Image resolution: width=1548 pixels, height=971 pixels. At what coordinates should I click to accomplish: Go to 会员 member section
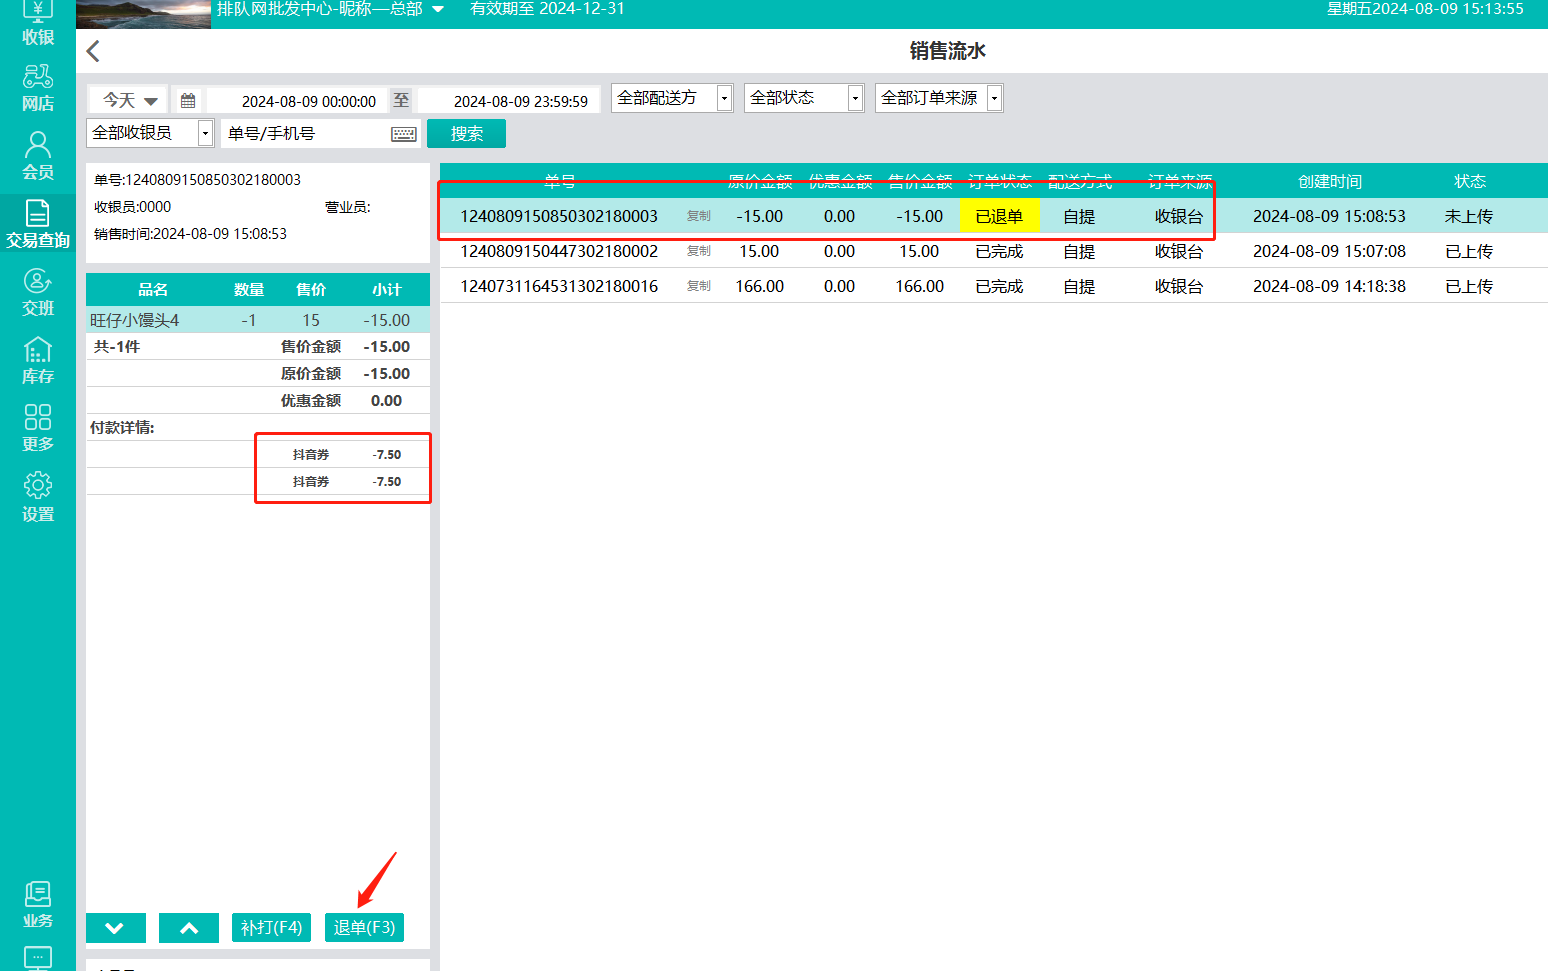[x=37, y=156]
